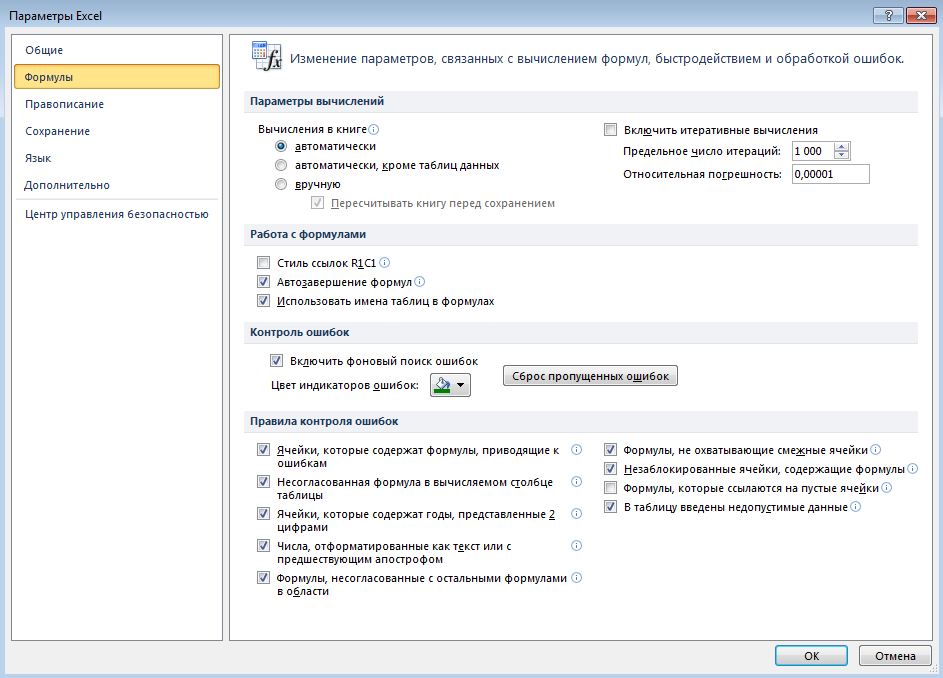Click info icon next to Вычисления в книге
Viewport: 943px width, 678px height.
[373, 129]
